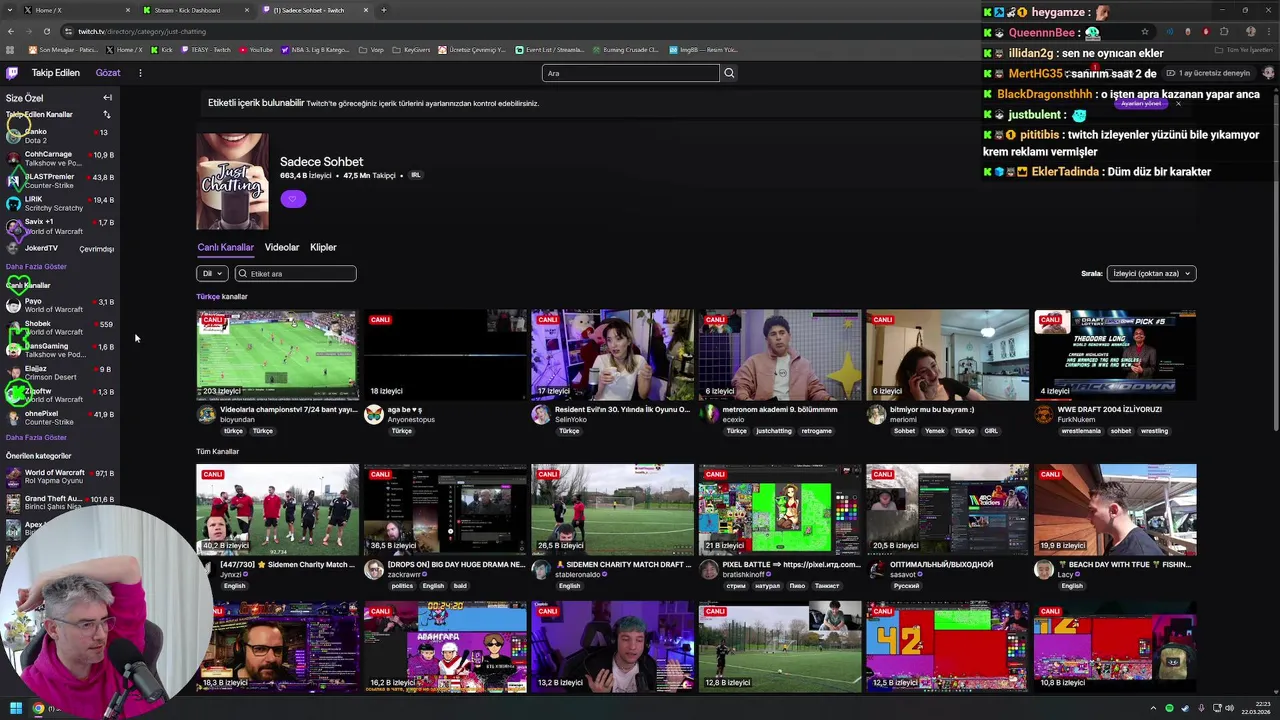
Task: Open ohnePixel in the sidebar
Action: pos(59,417)
